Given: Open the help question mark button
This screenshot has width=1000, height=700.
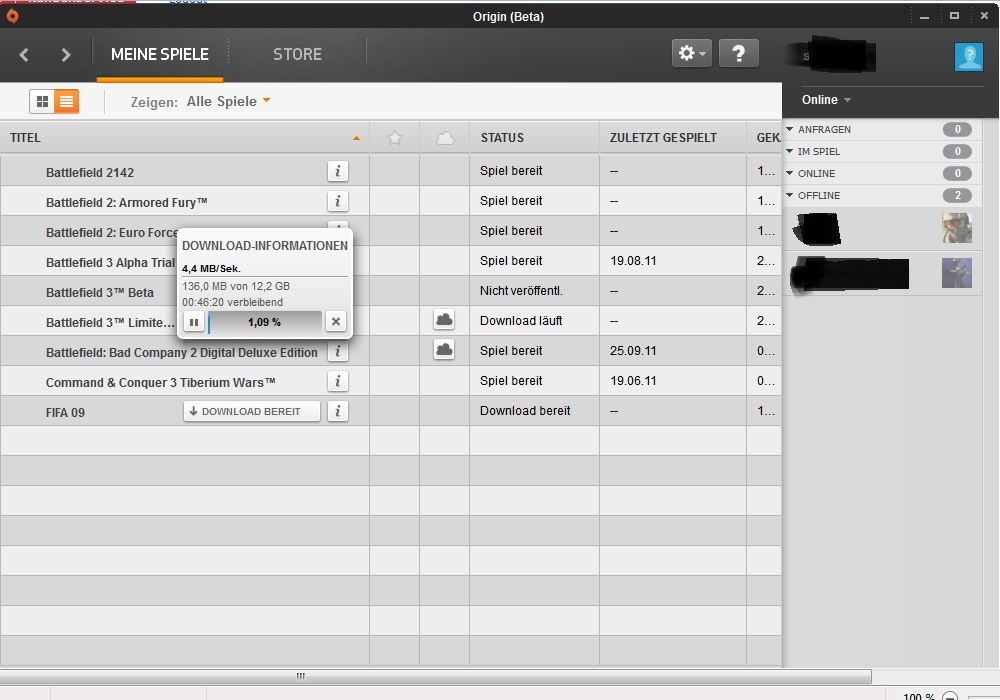Looking at the screenshot, I should (739, 54).
